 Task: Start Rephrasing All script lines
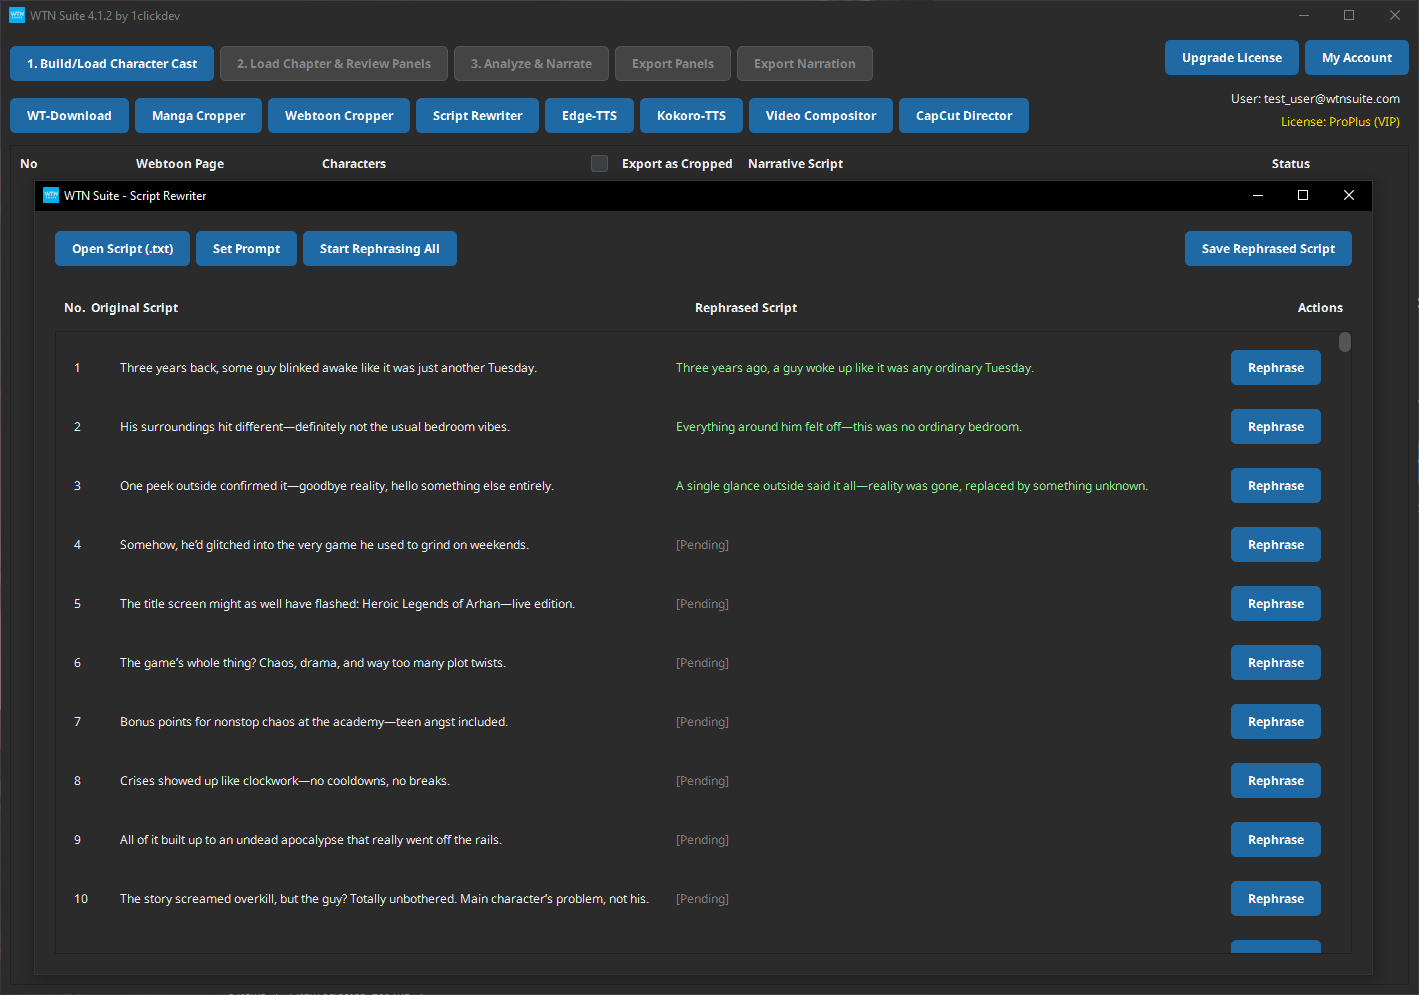(379, 248)
